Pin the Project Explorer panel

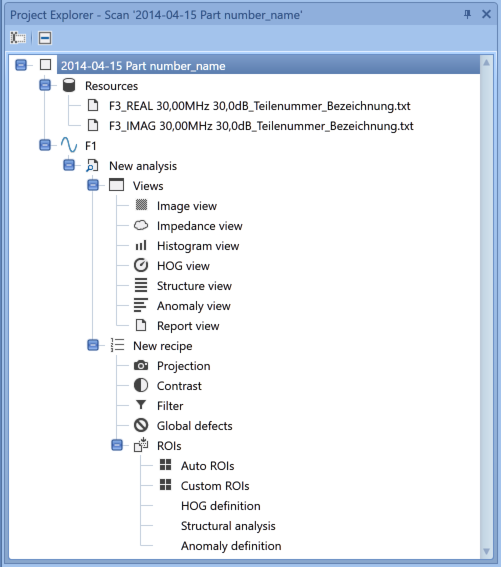pos(467,14)
